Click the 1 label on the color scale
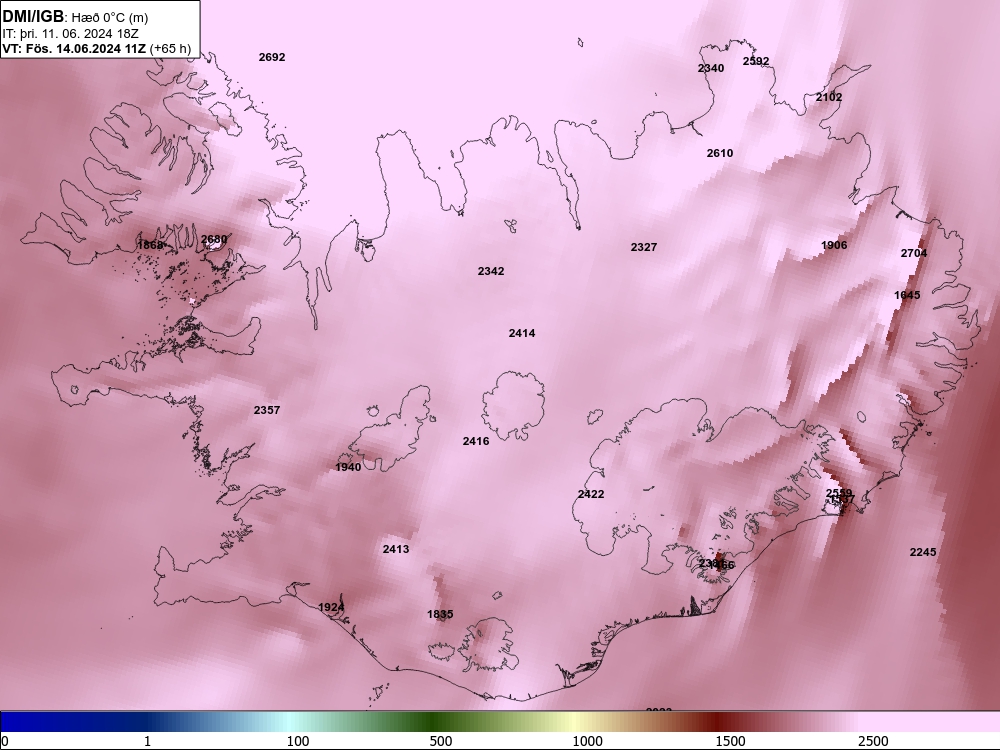Image resolution: width=1000 pixels, height=750 pixels. 147,742
